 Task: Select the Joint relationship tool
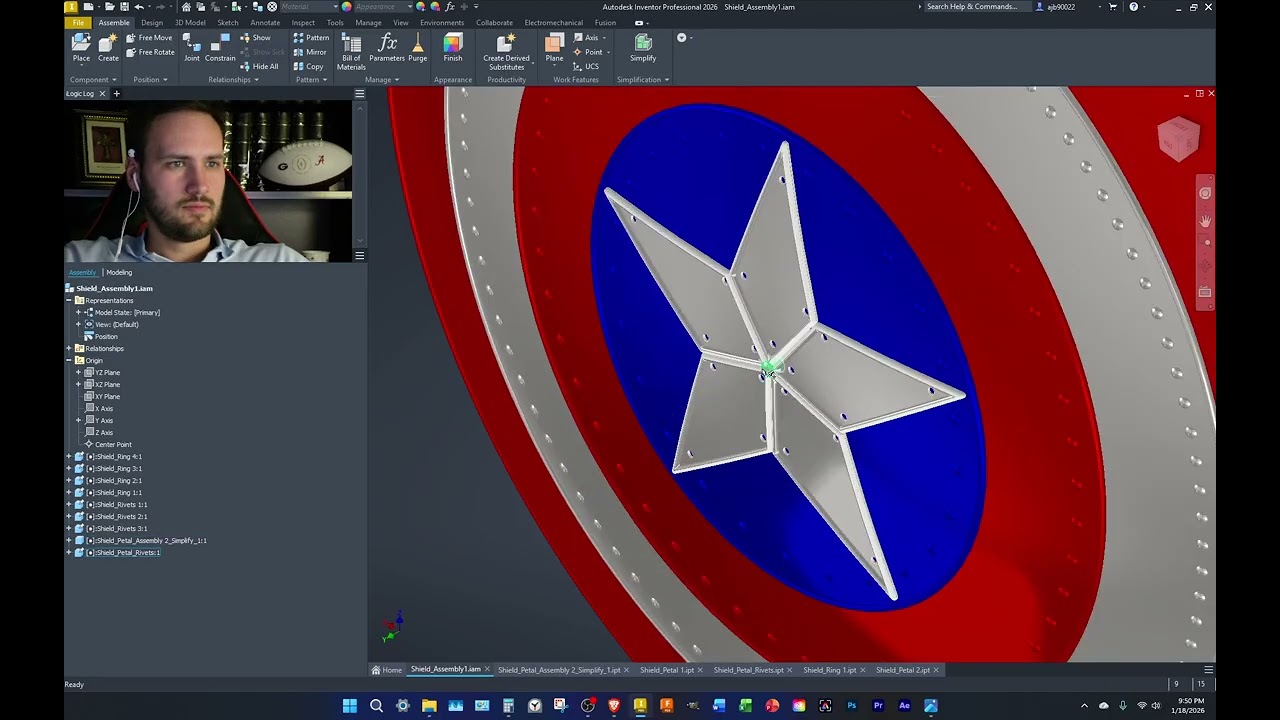coord(191,48)
